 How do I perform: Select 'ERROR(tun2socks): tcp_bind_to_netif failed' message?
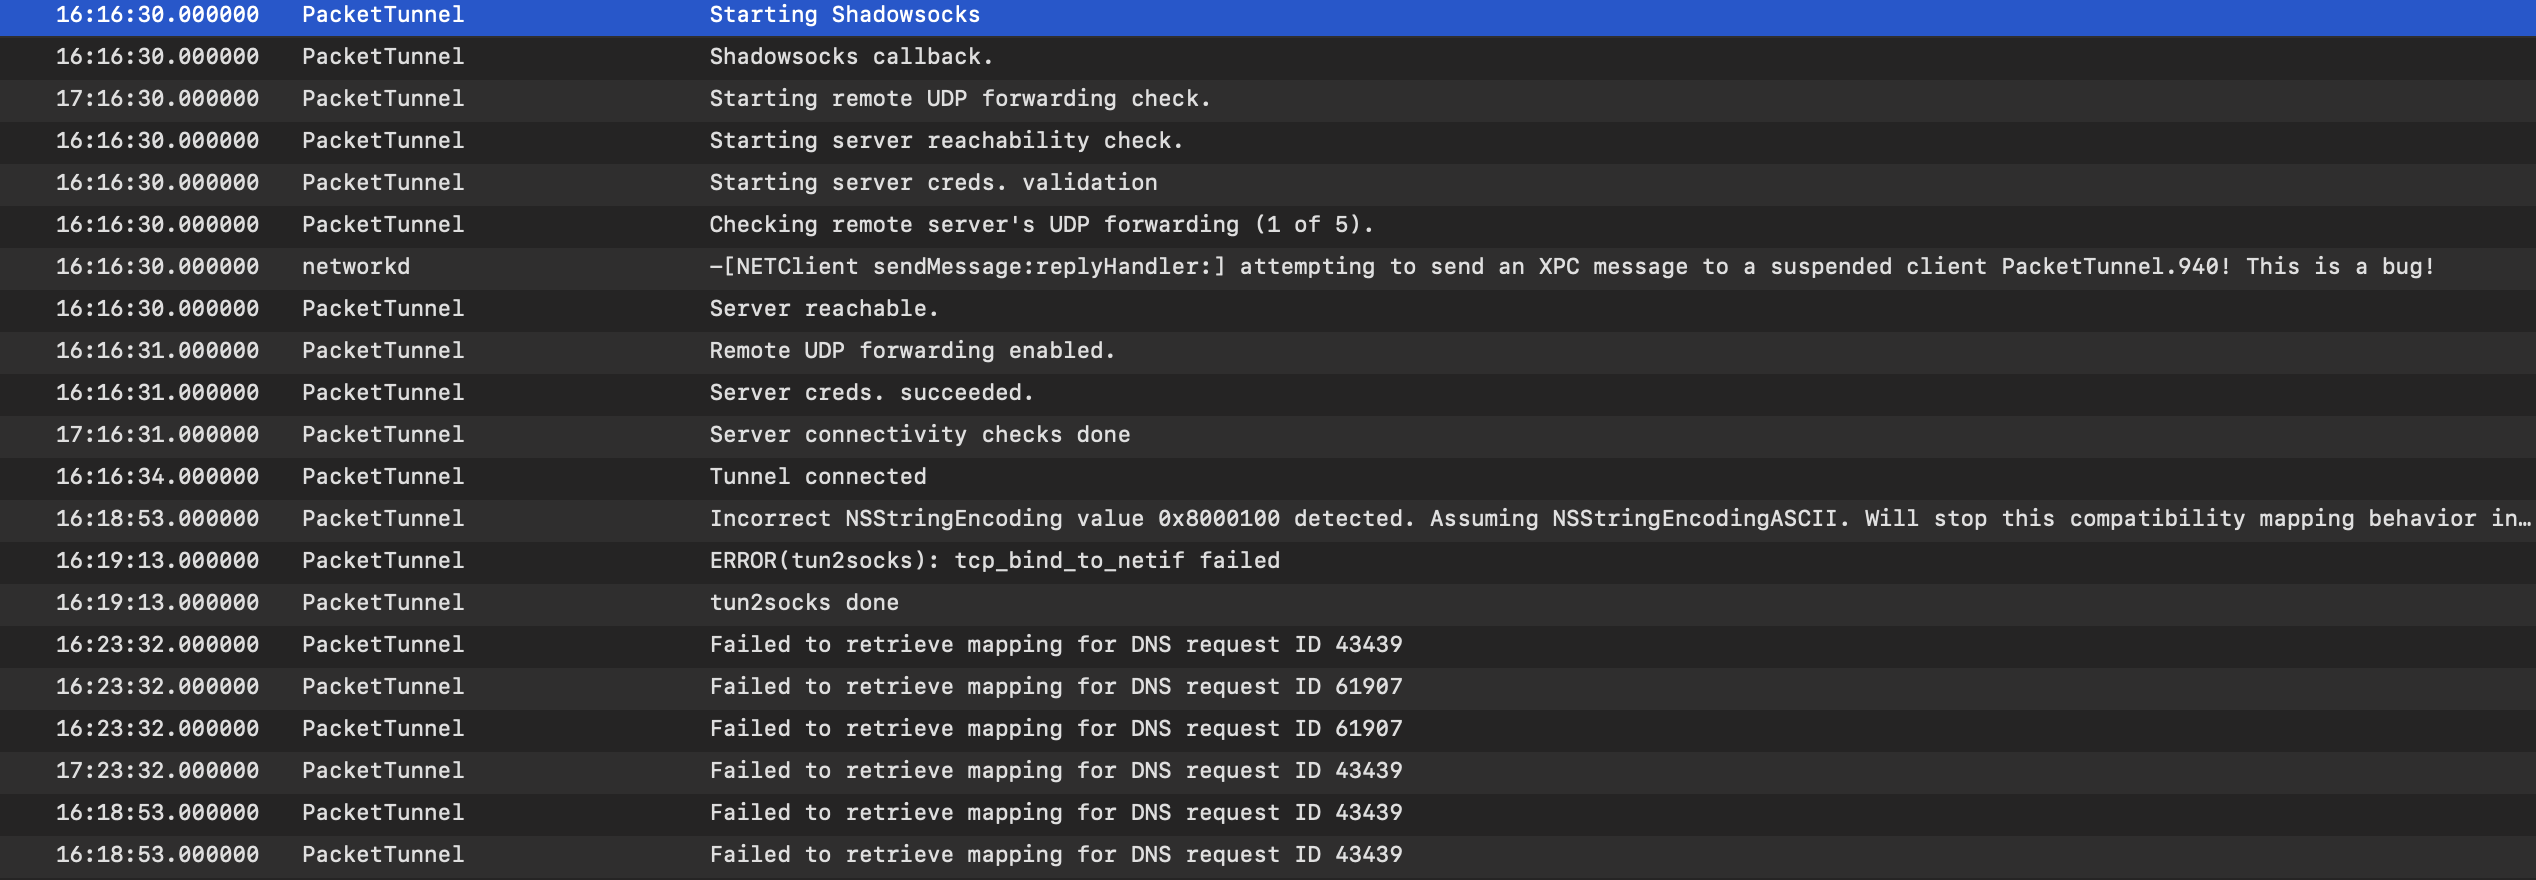pyautogui.click(x=995, y=561)
